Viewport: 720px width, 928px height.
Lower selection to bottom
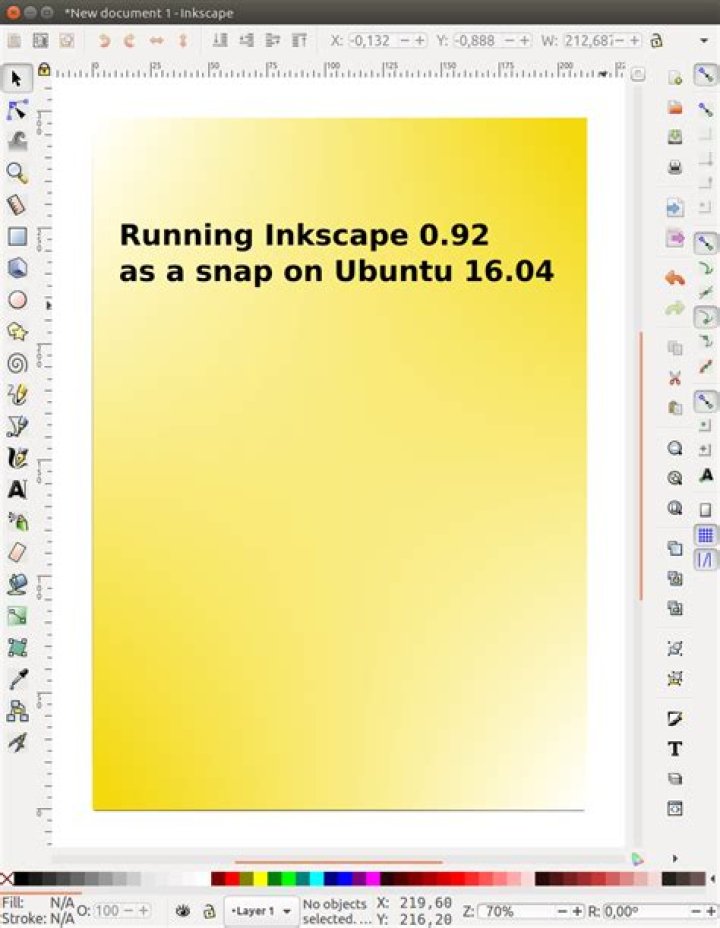(219, 40)
